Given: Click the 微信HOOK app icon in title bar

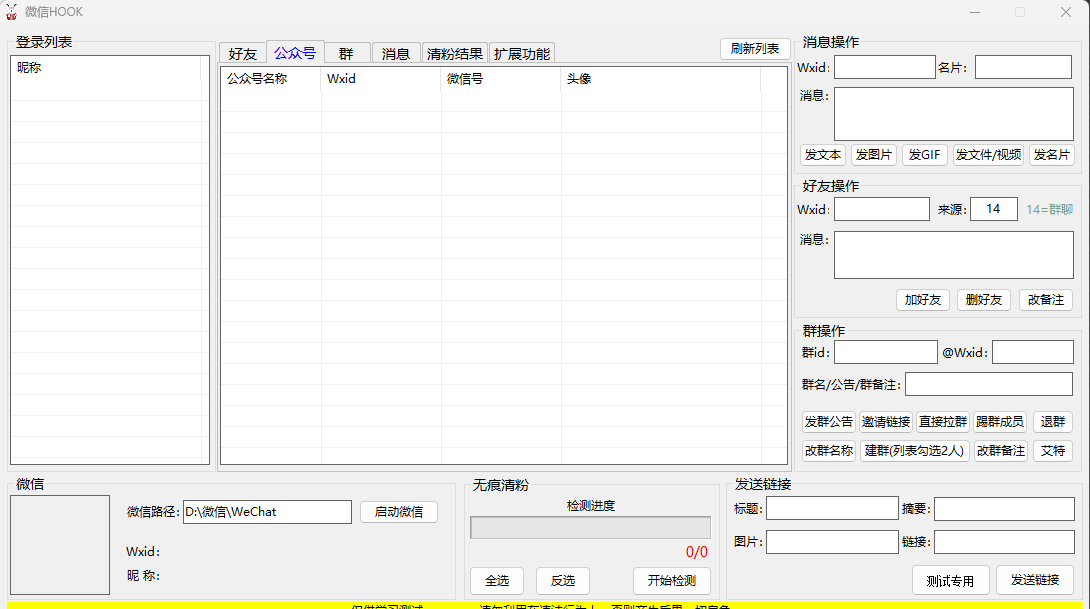Looking at the screenshot, I should pos(11,12).
